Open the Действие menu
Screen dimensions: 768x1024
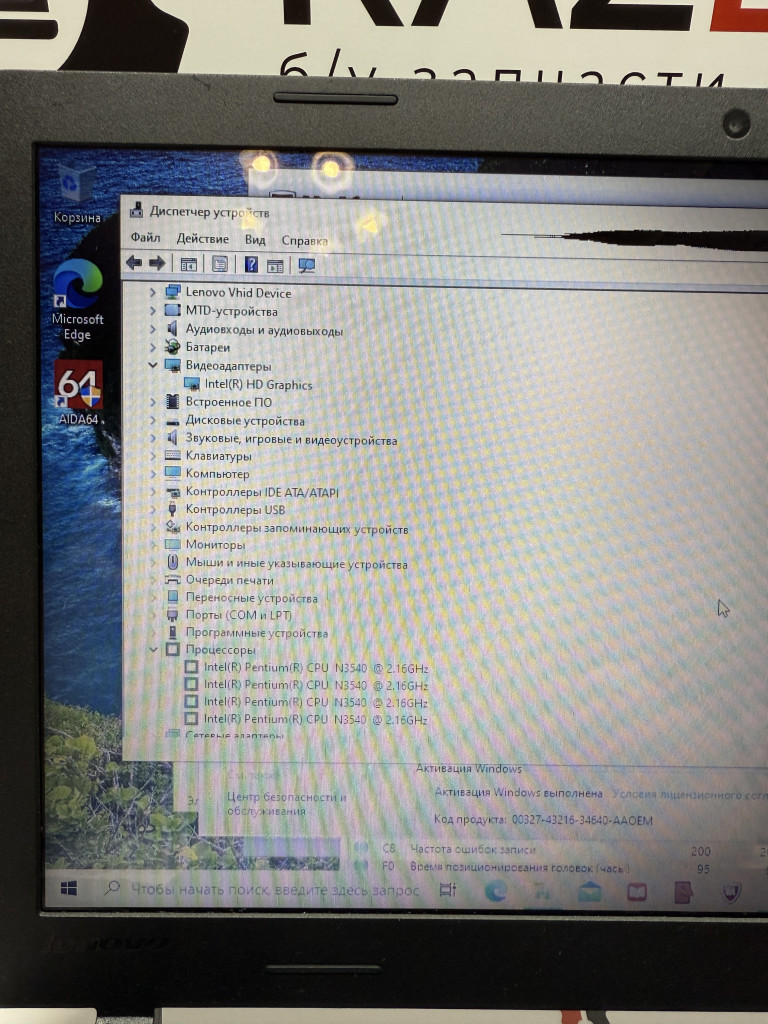[x=202, y=238]
